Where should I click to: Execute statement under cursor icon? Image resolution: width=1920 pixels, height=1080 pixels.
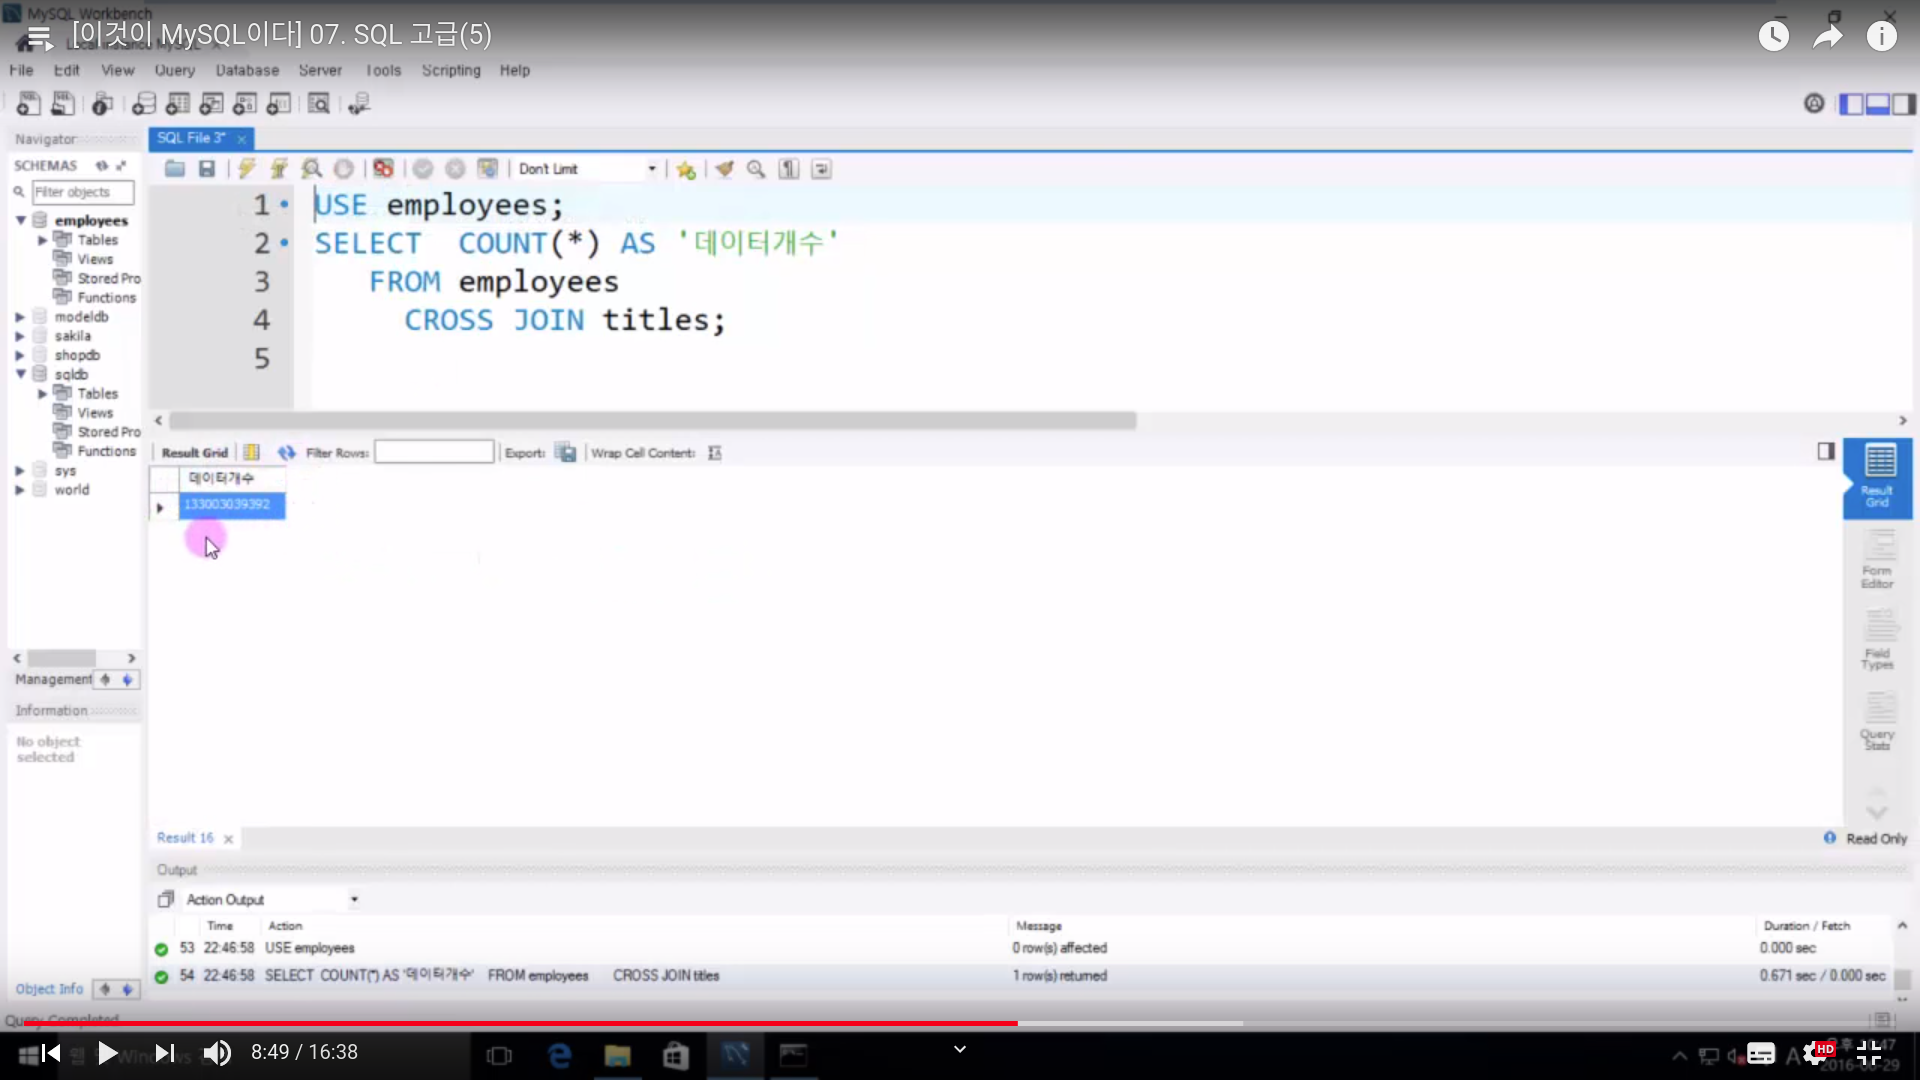[279, 169]
